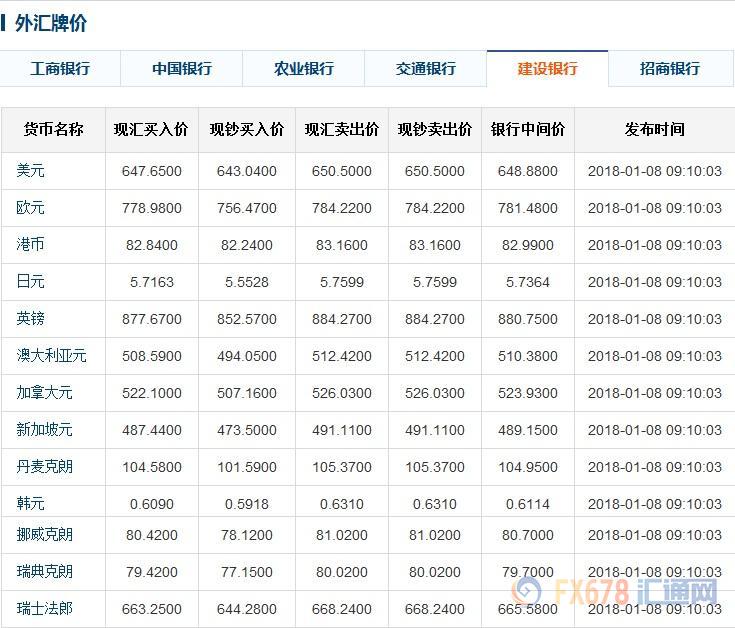Screen dimensions: 735x628
Task: Select the 韩元 currency row label
Action: pos(30,504)
